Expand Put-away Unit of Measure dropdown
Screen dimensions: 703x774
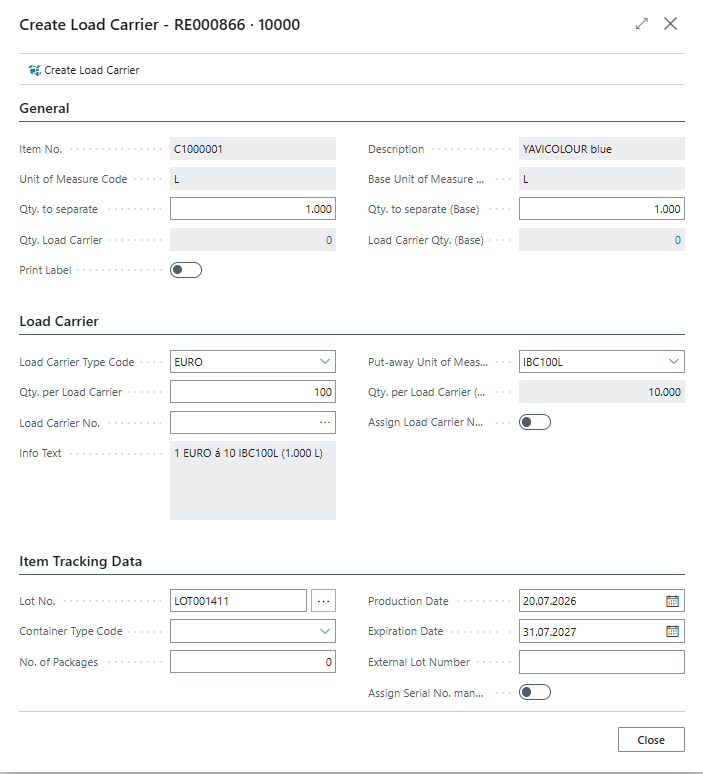coord(673,362)
